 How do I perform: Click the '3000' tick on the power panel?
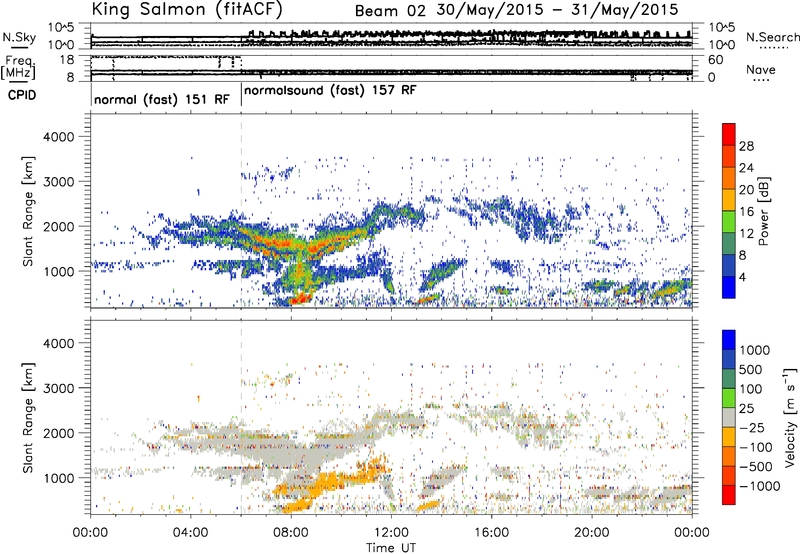click(58, 182)
